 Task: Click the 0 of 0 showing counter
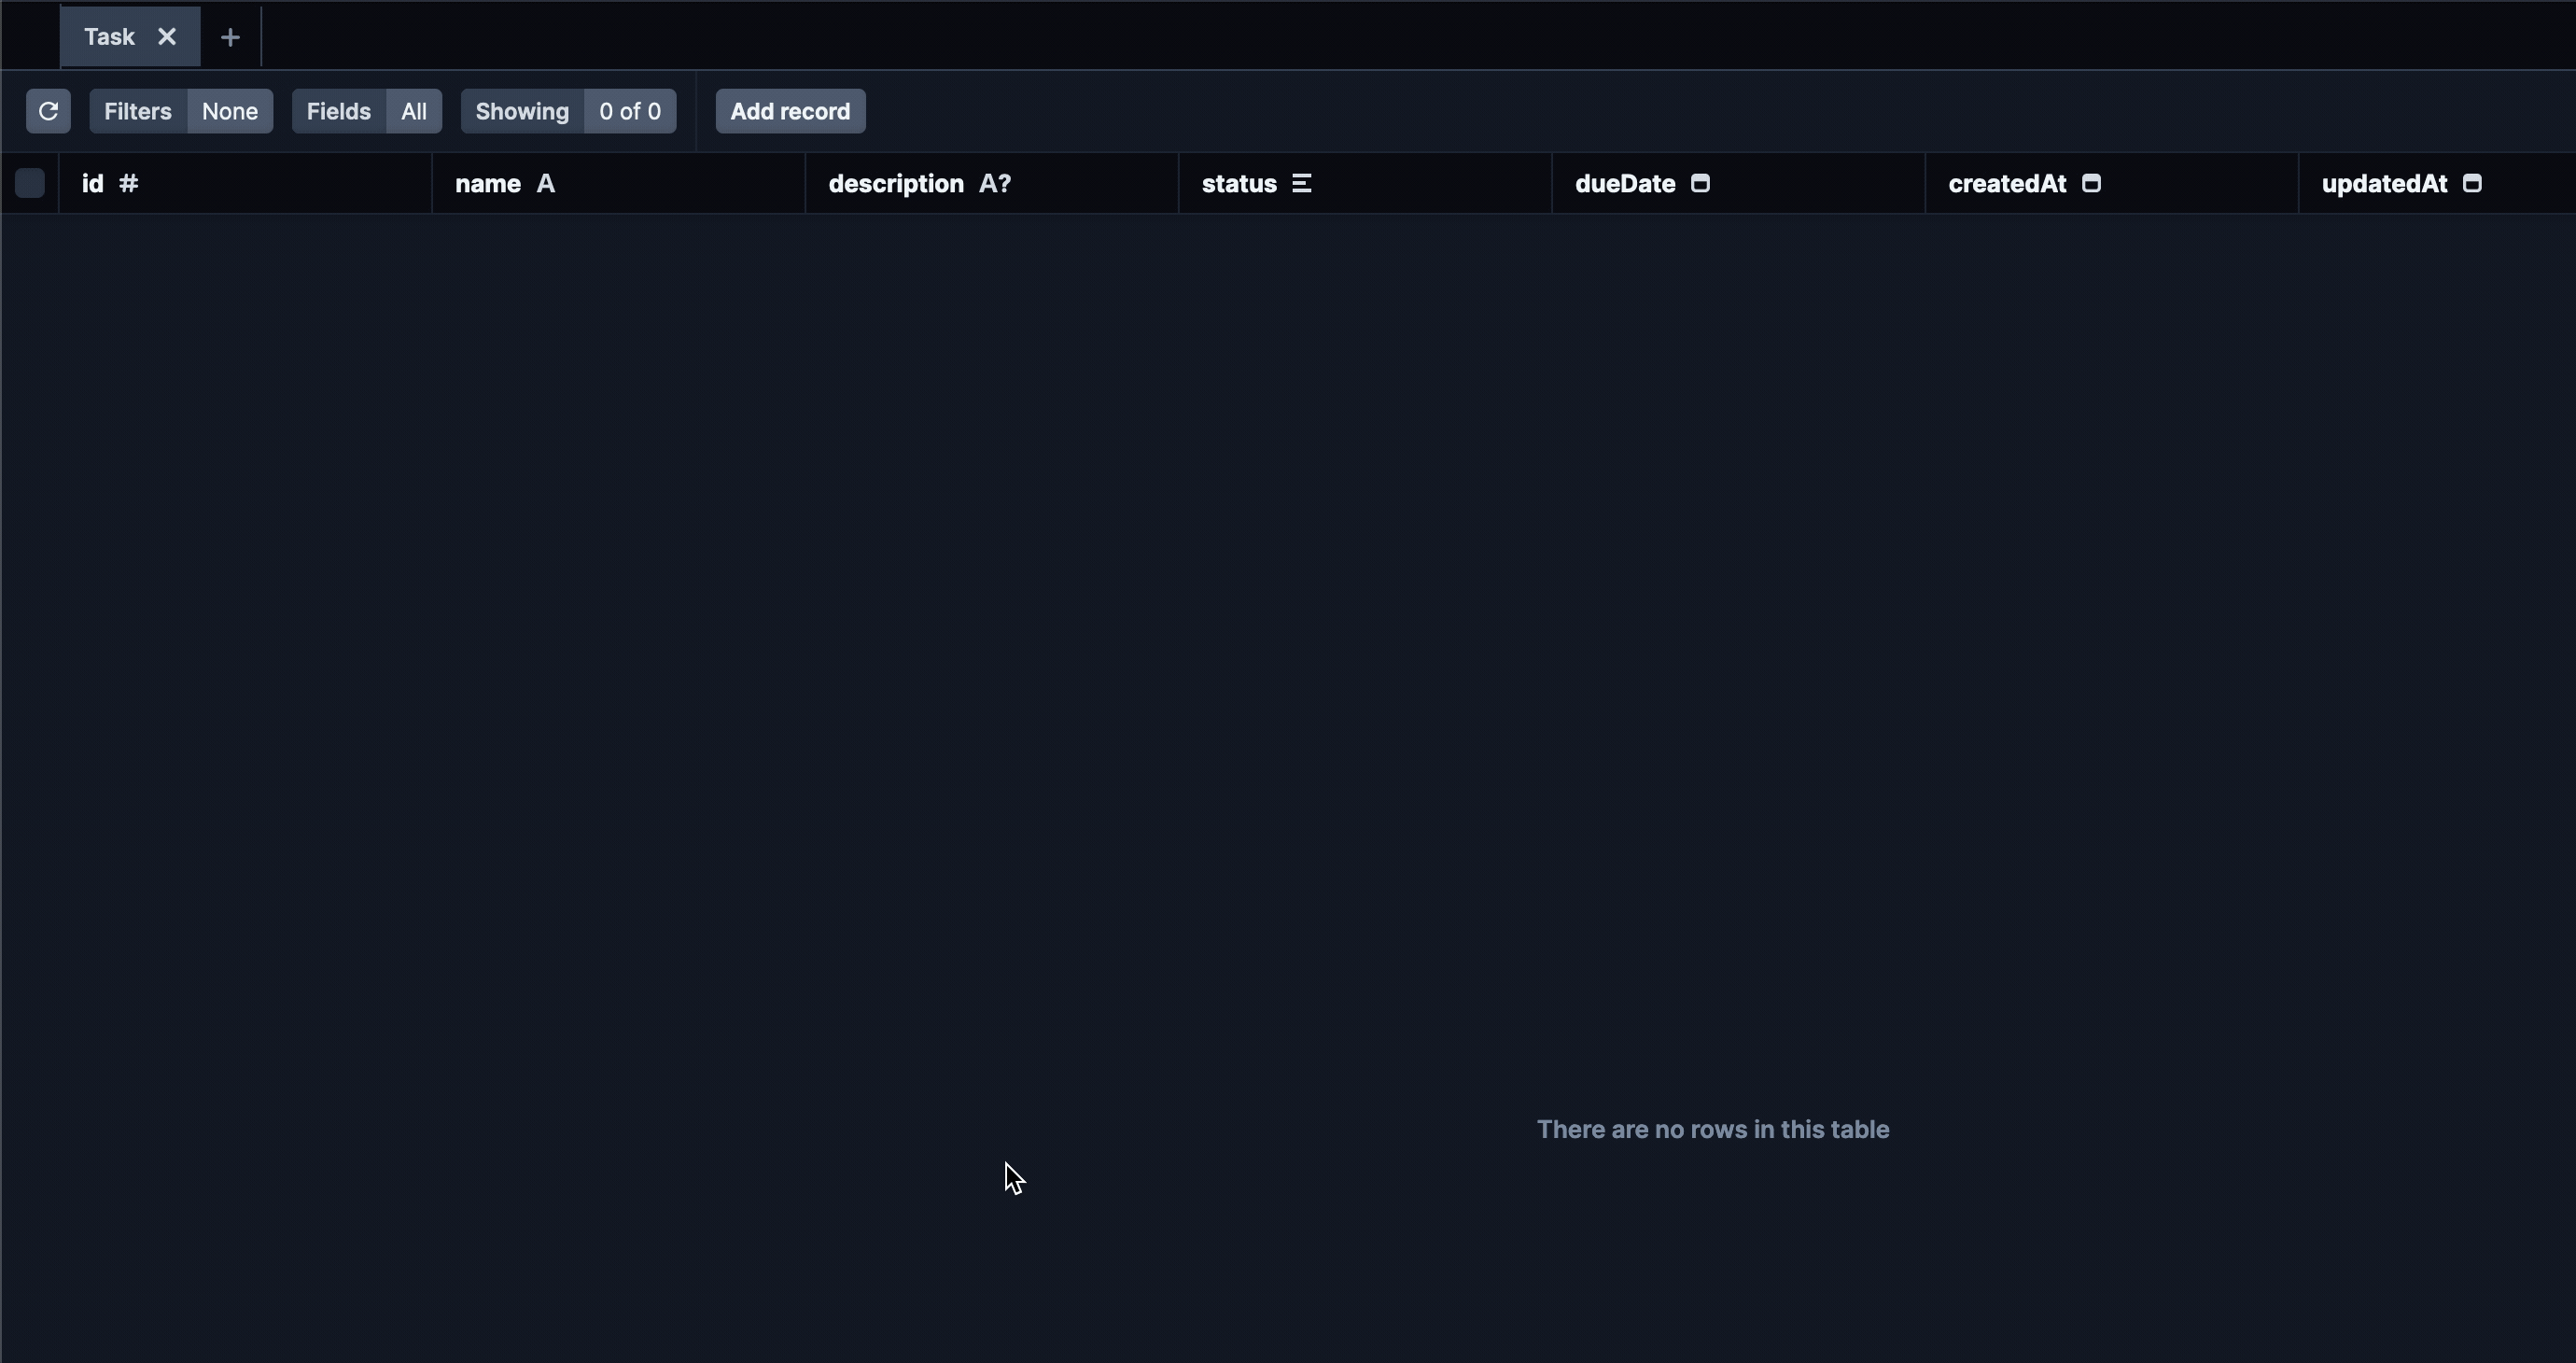tap(629, 111)
